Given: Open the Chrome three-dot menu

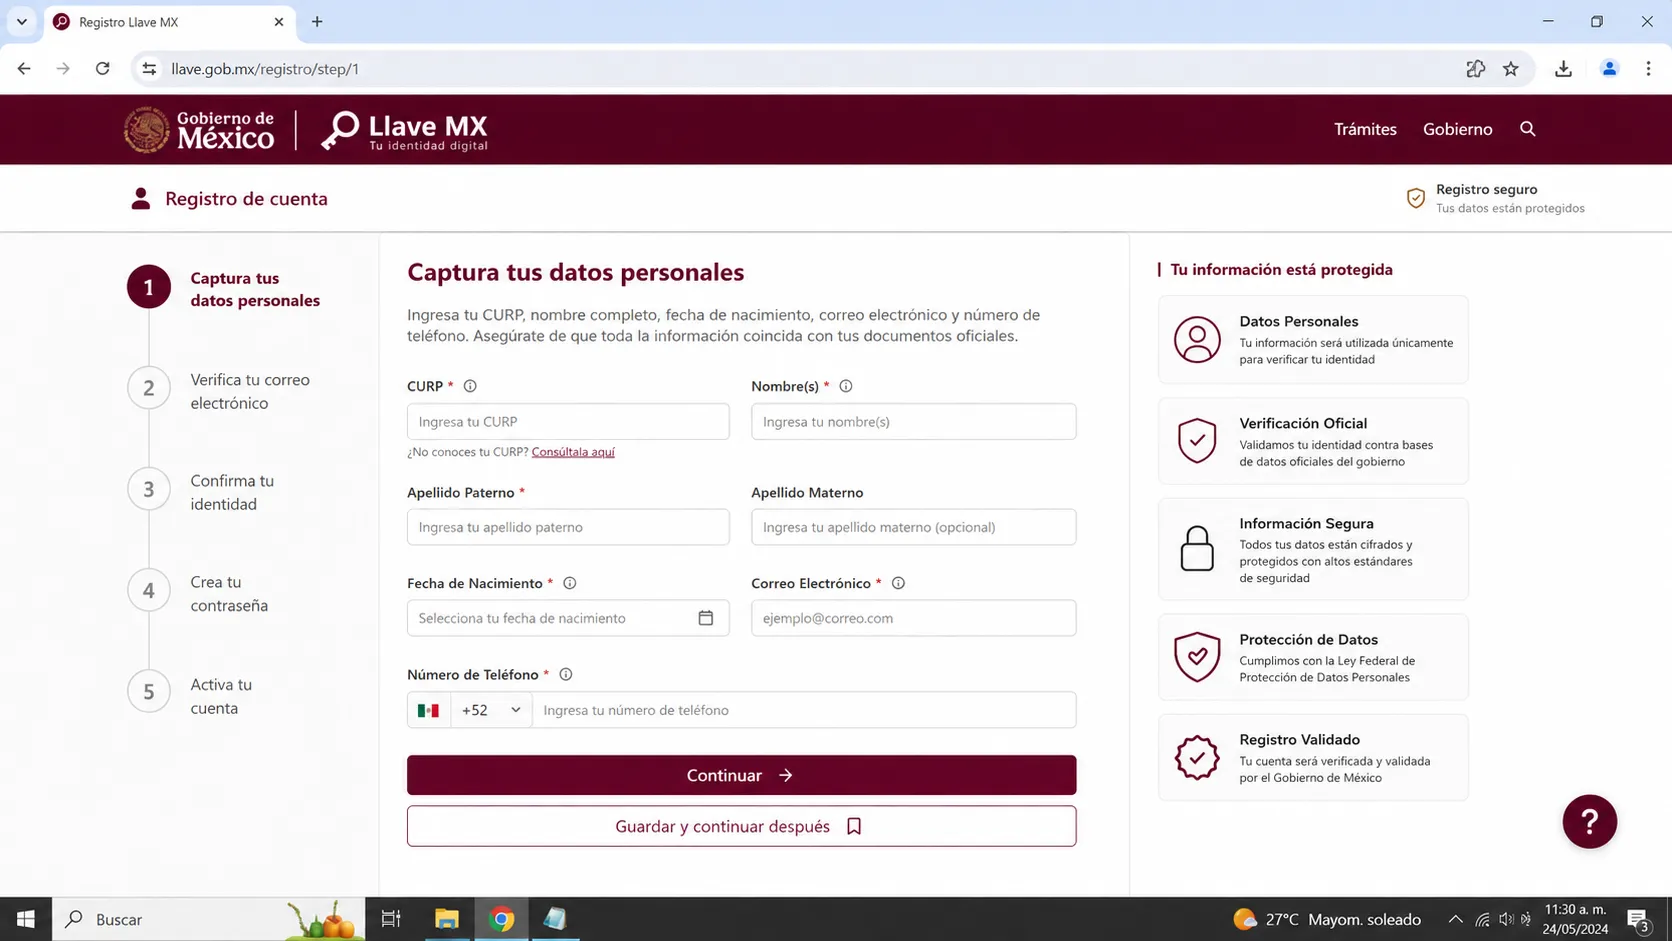Looking at the screenshot, I should pos(1648,69).
